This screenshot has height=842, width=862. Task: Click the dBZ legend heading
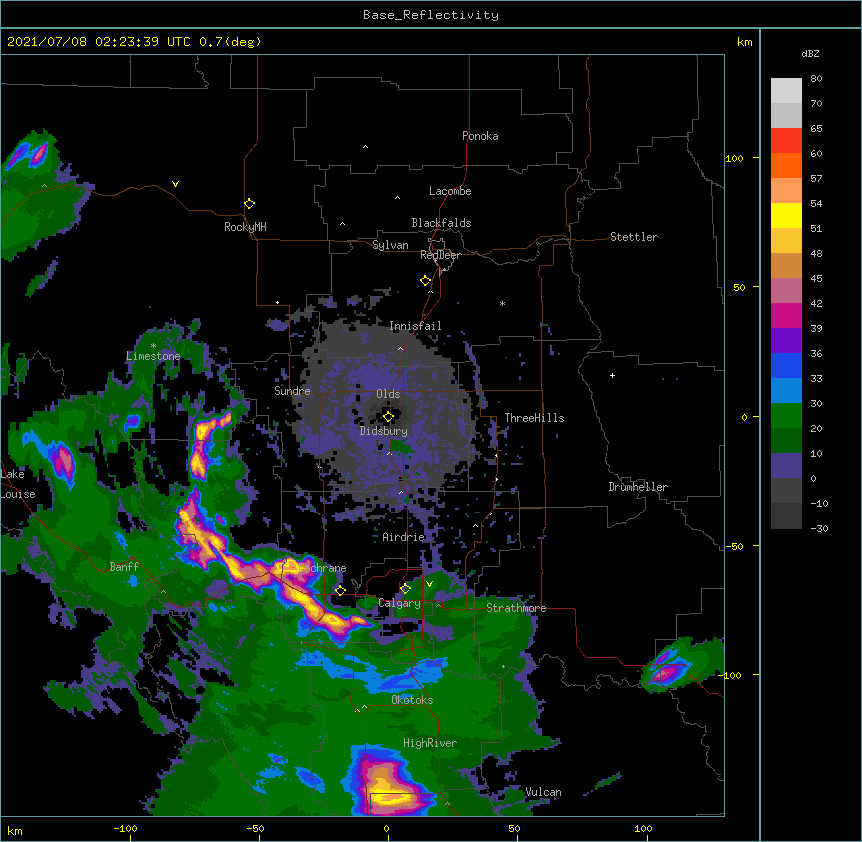810,54
